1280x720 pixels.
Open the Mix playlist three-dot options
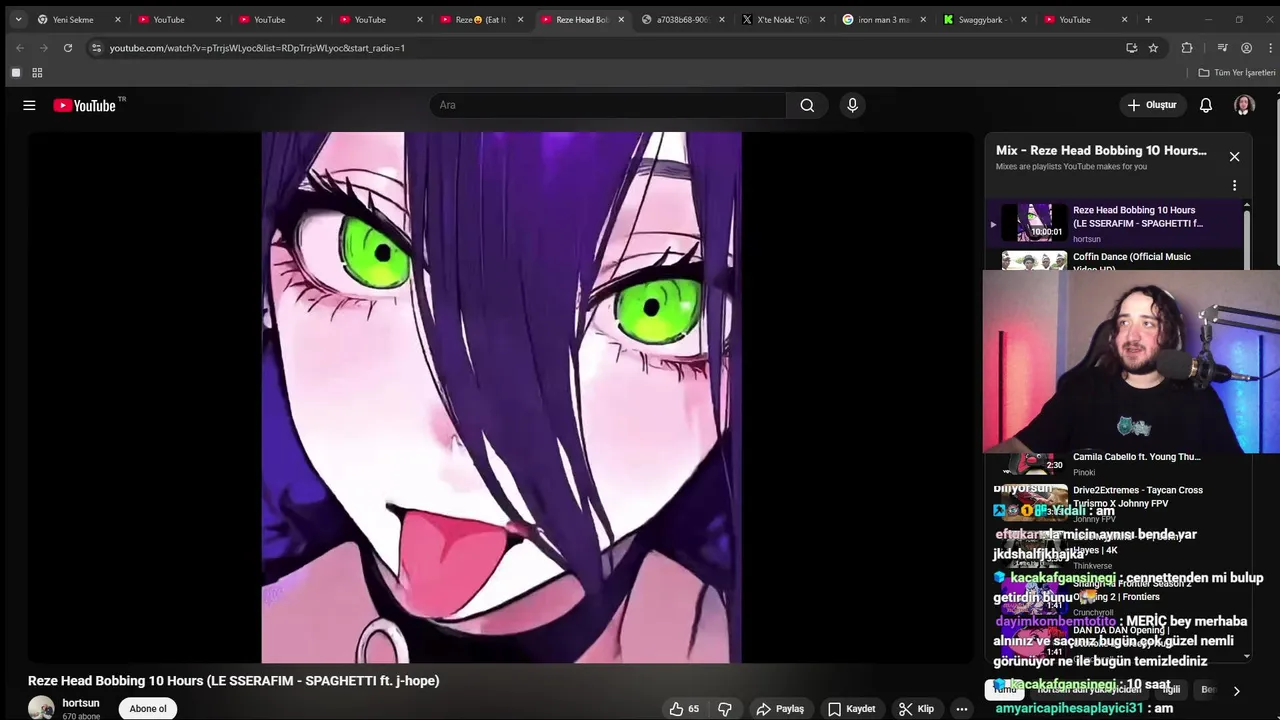(x=1234, y=186)
